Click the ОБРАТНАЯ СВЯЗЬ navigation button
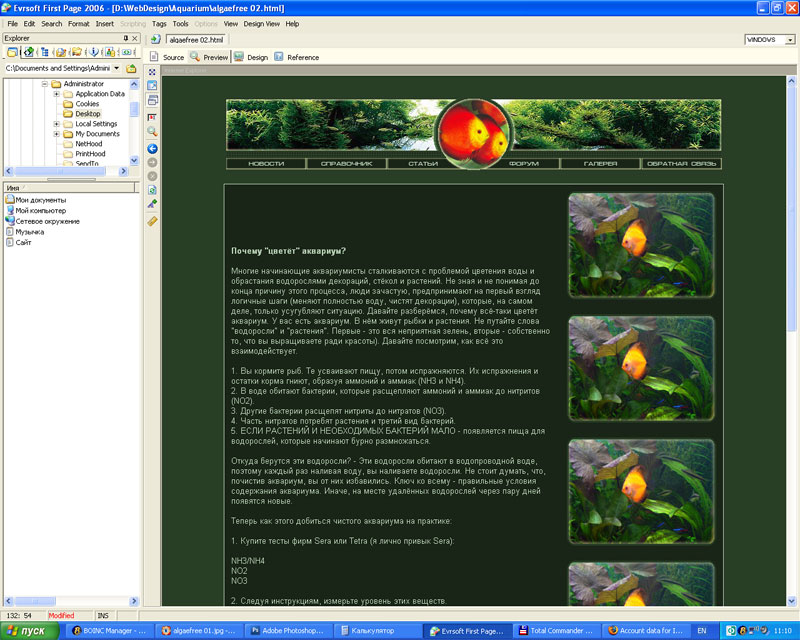 (x=682, y=164)
